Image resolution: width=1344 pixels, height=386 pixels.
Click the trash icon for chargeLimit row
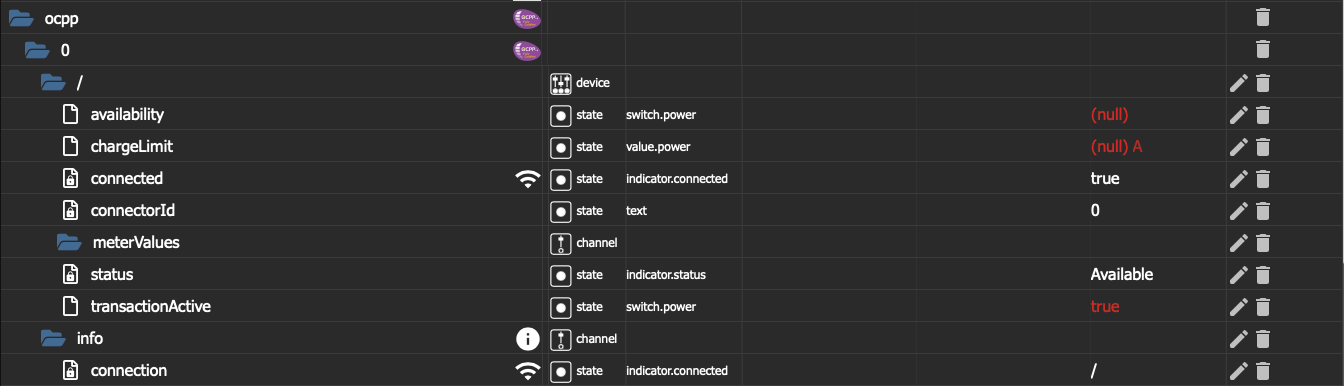pos(1263,146)
